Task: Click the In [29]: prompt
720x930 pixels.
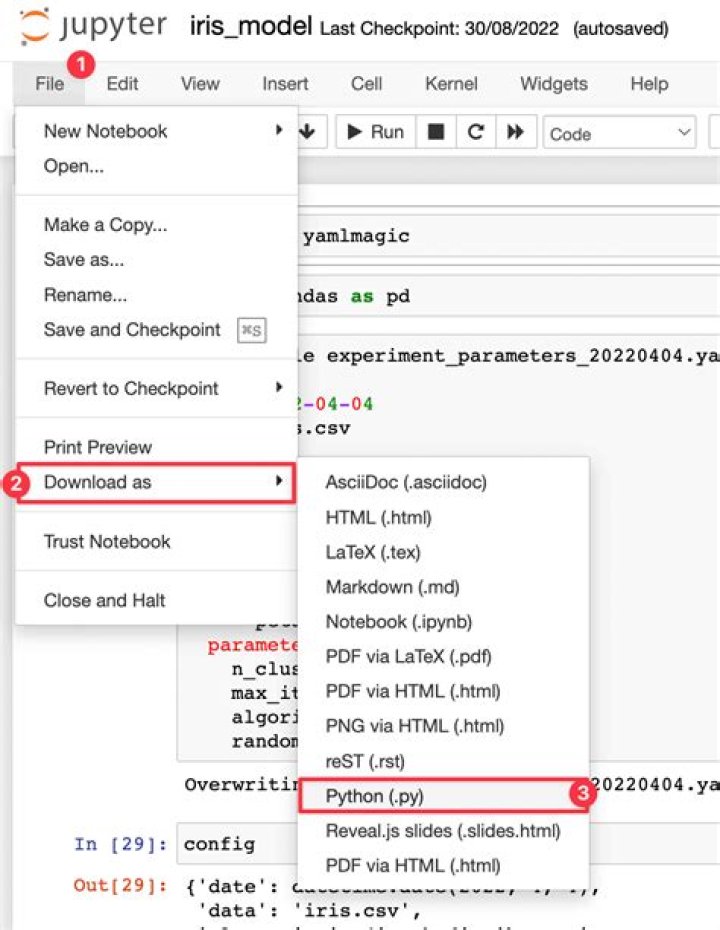Action: (x=121, y=844)
